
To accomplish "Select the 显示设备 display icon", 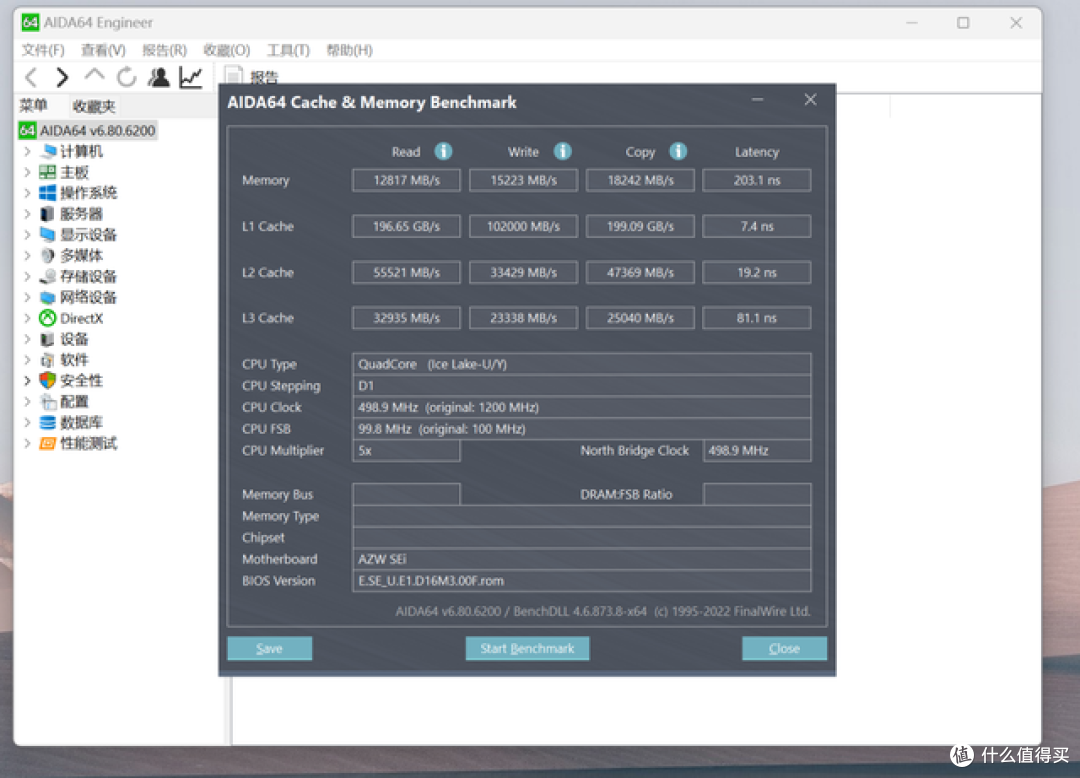I will pos(48,235).
